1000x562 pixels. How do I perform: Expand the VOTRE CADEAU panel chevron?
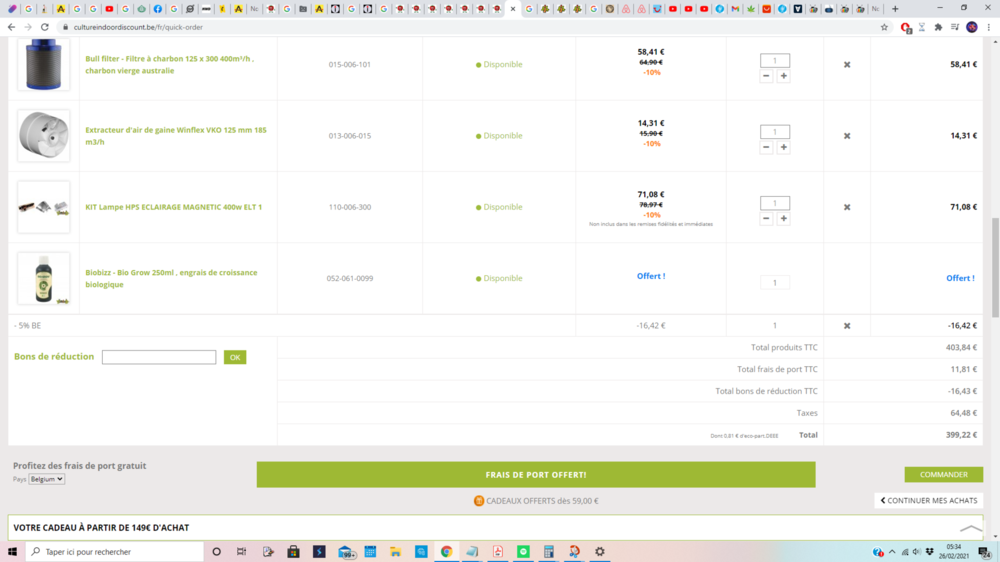tap(971, 528)
